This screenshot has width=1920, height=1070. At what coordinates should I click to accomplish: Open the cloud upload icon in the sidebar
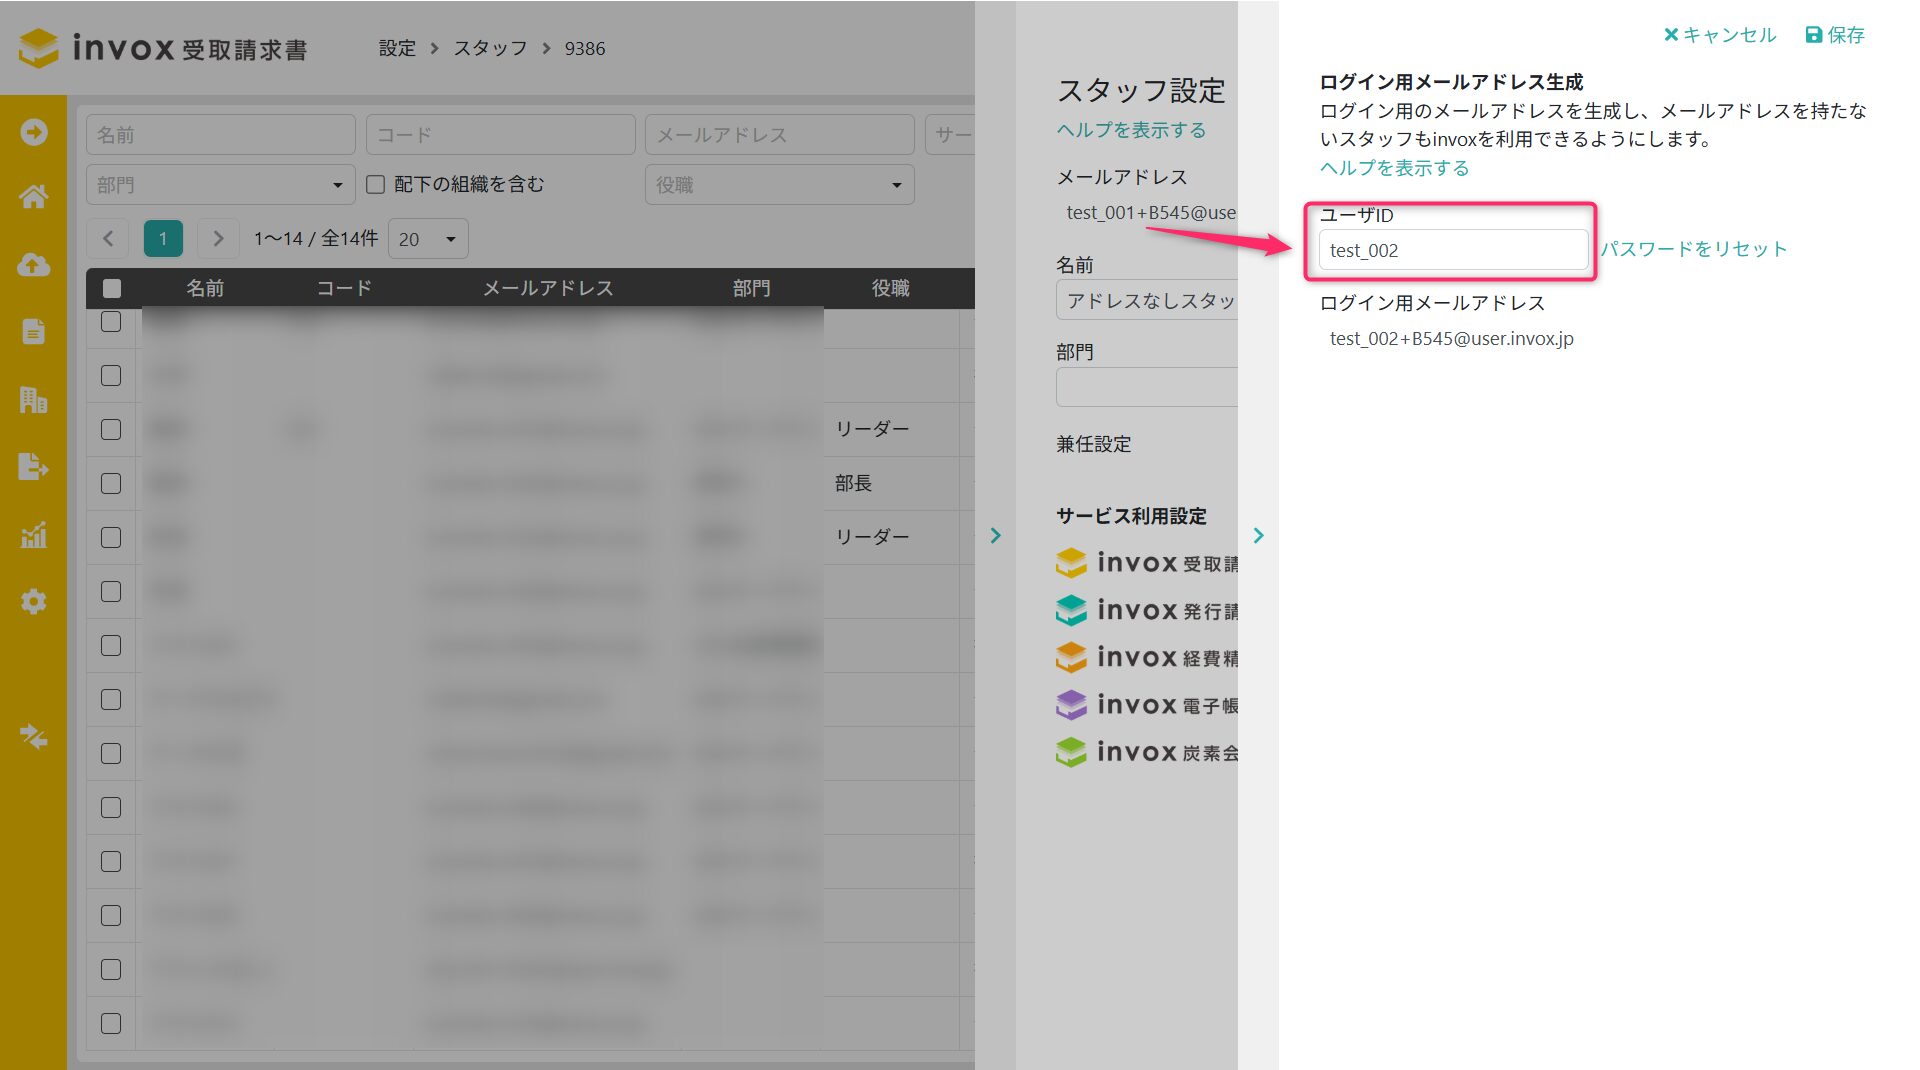click(x=33, y=265)
